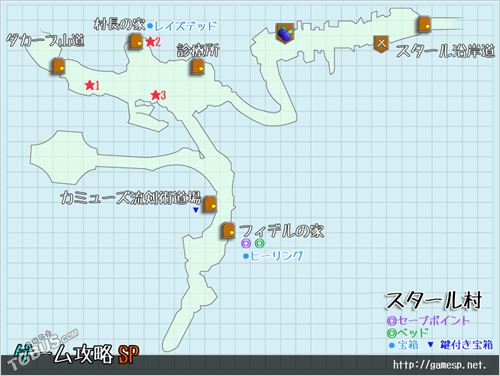This screenshot has width=500, height=376.
Task: Click the purple save point circle on the map
Action: click(246, 243)
